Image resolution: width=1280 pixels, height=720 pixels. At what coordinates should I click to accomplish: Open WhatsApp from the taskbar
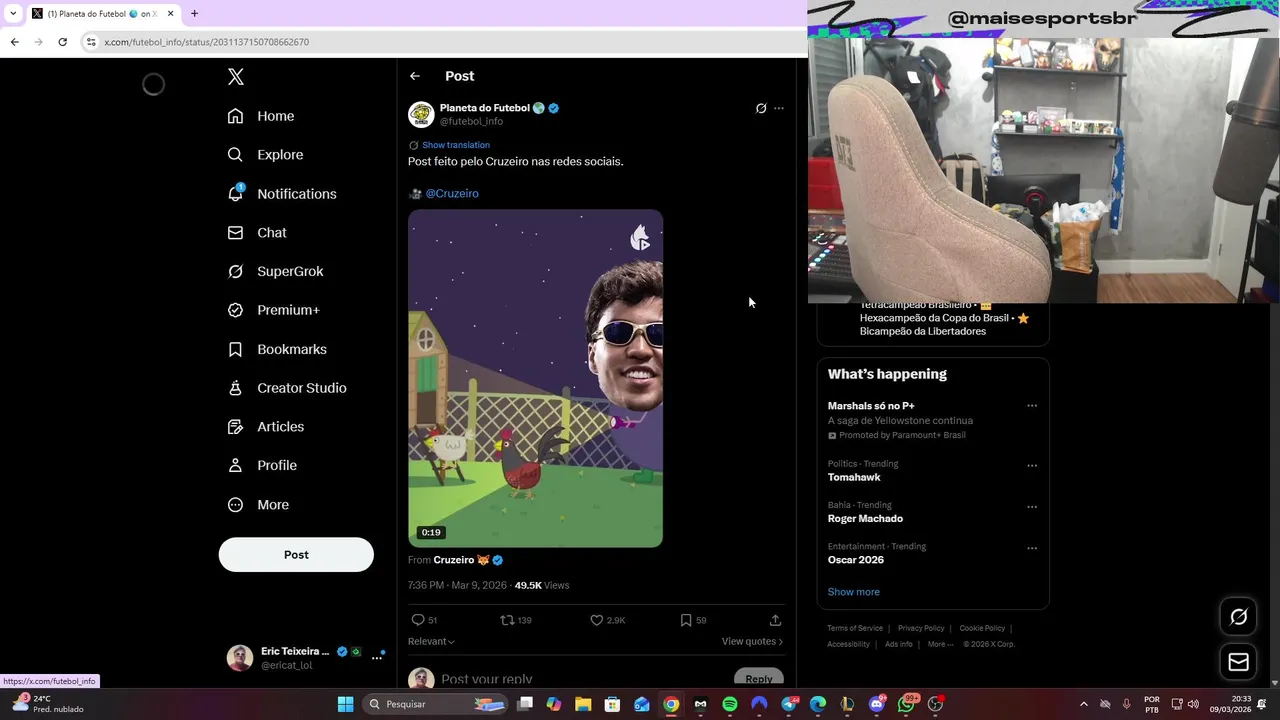tap(906, 704)
